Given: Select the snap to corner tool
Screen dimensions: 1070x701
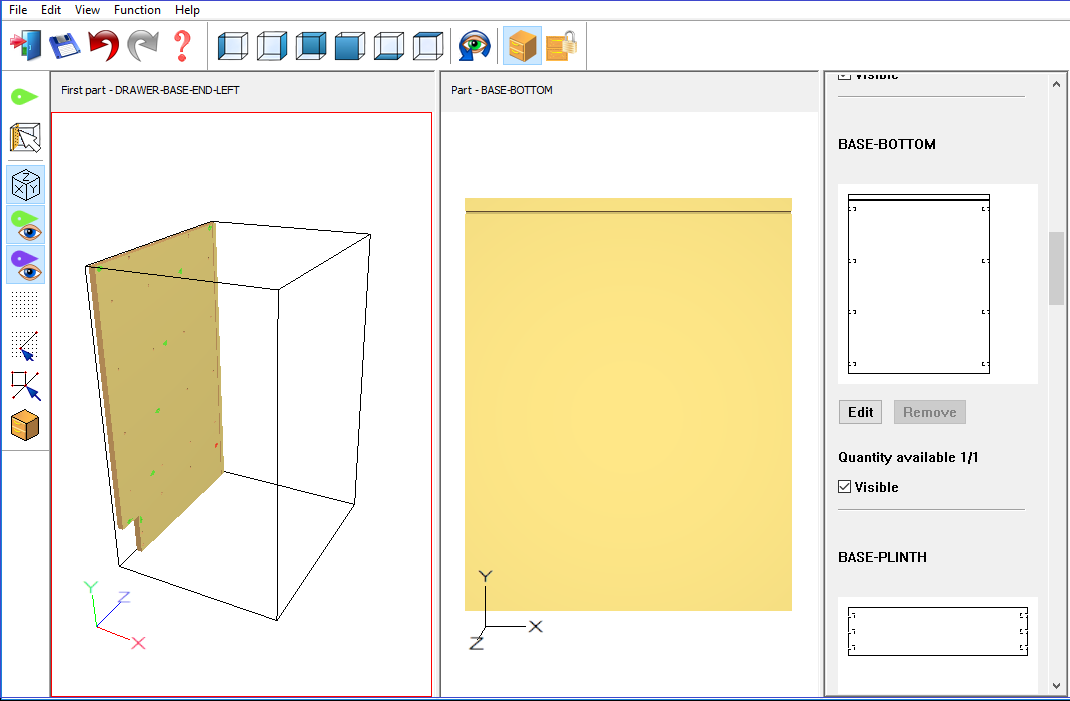Looking at the screenshot, I should coord(25,385).
